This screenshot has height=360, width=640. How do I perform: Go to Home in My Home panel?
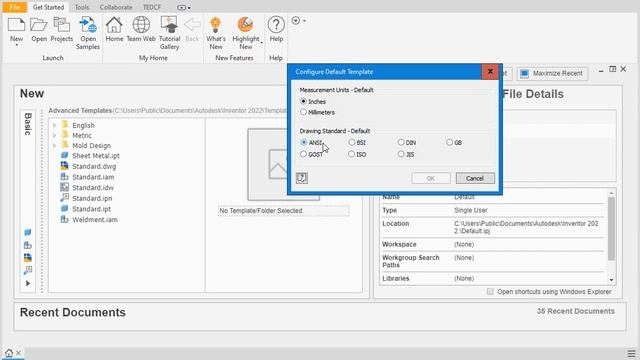click(114, 25)
